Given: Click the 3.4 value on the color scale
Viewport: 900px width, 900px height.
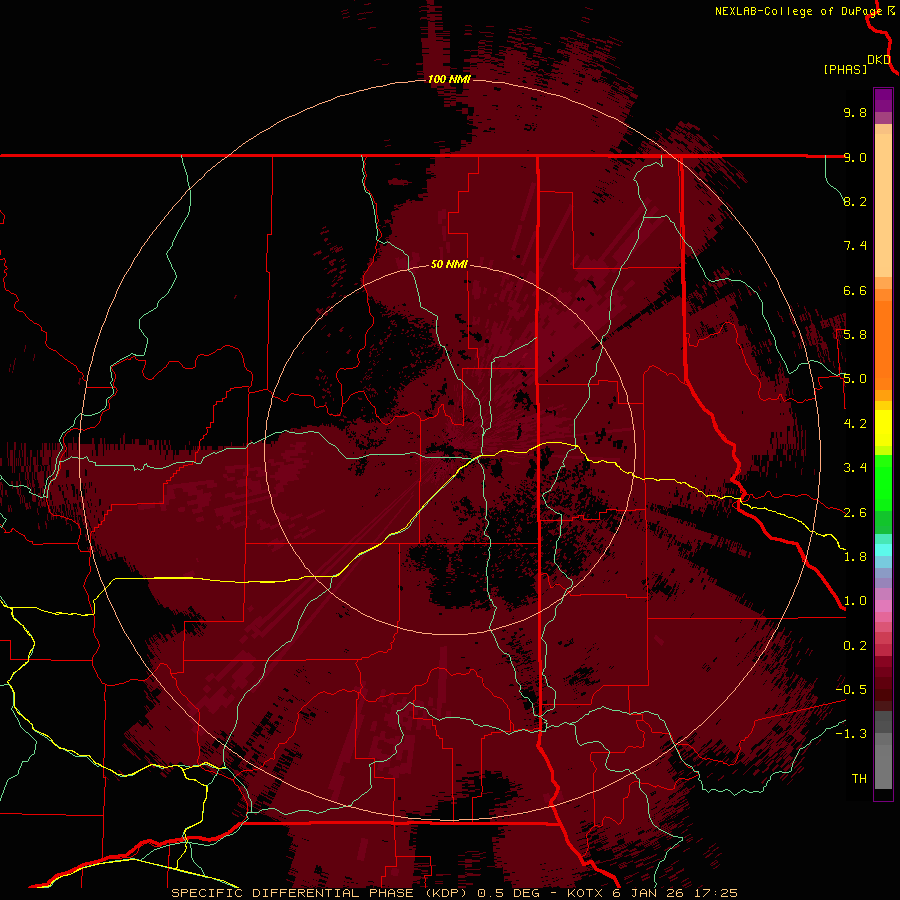Looking at the screenshot, I should (855, 468).
